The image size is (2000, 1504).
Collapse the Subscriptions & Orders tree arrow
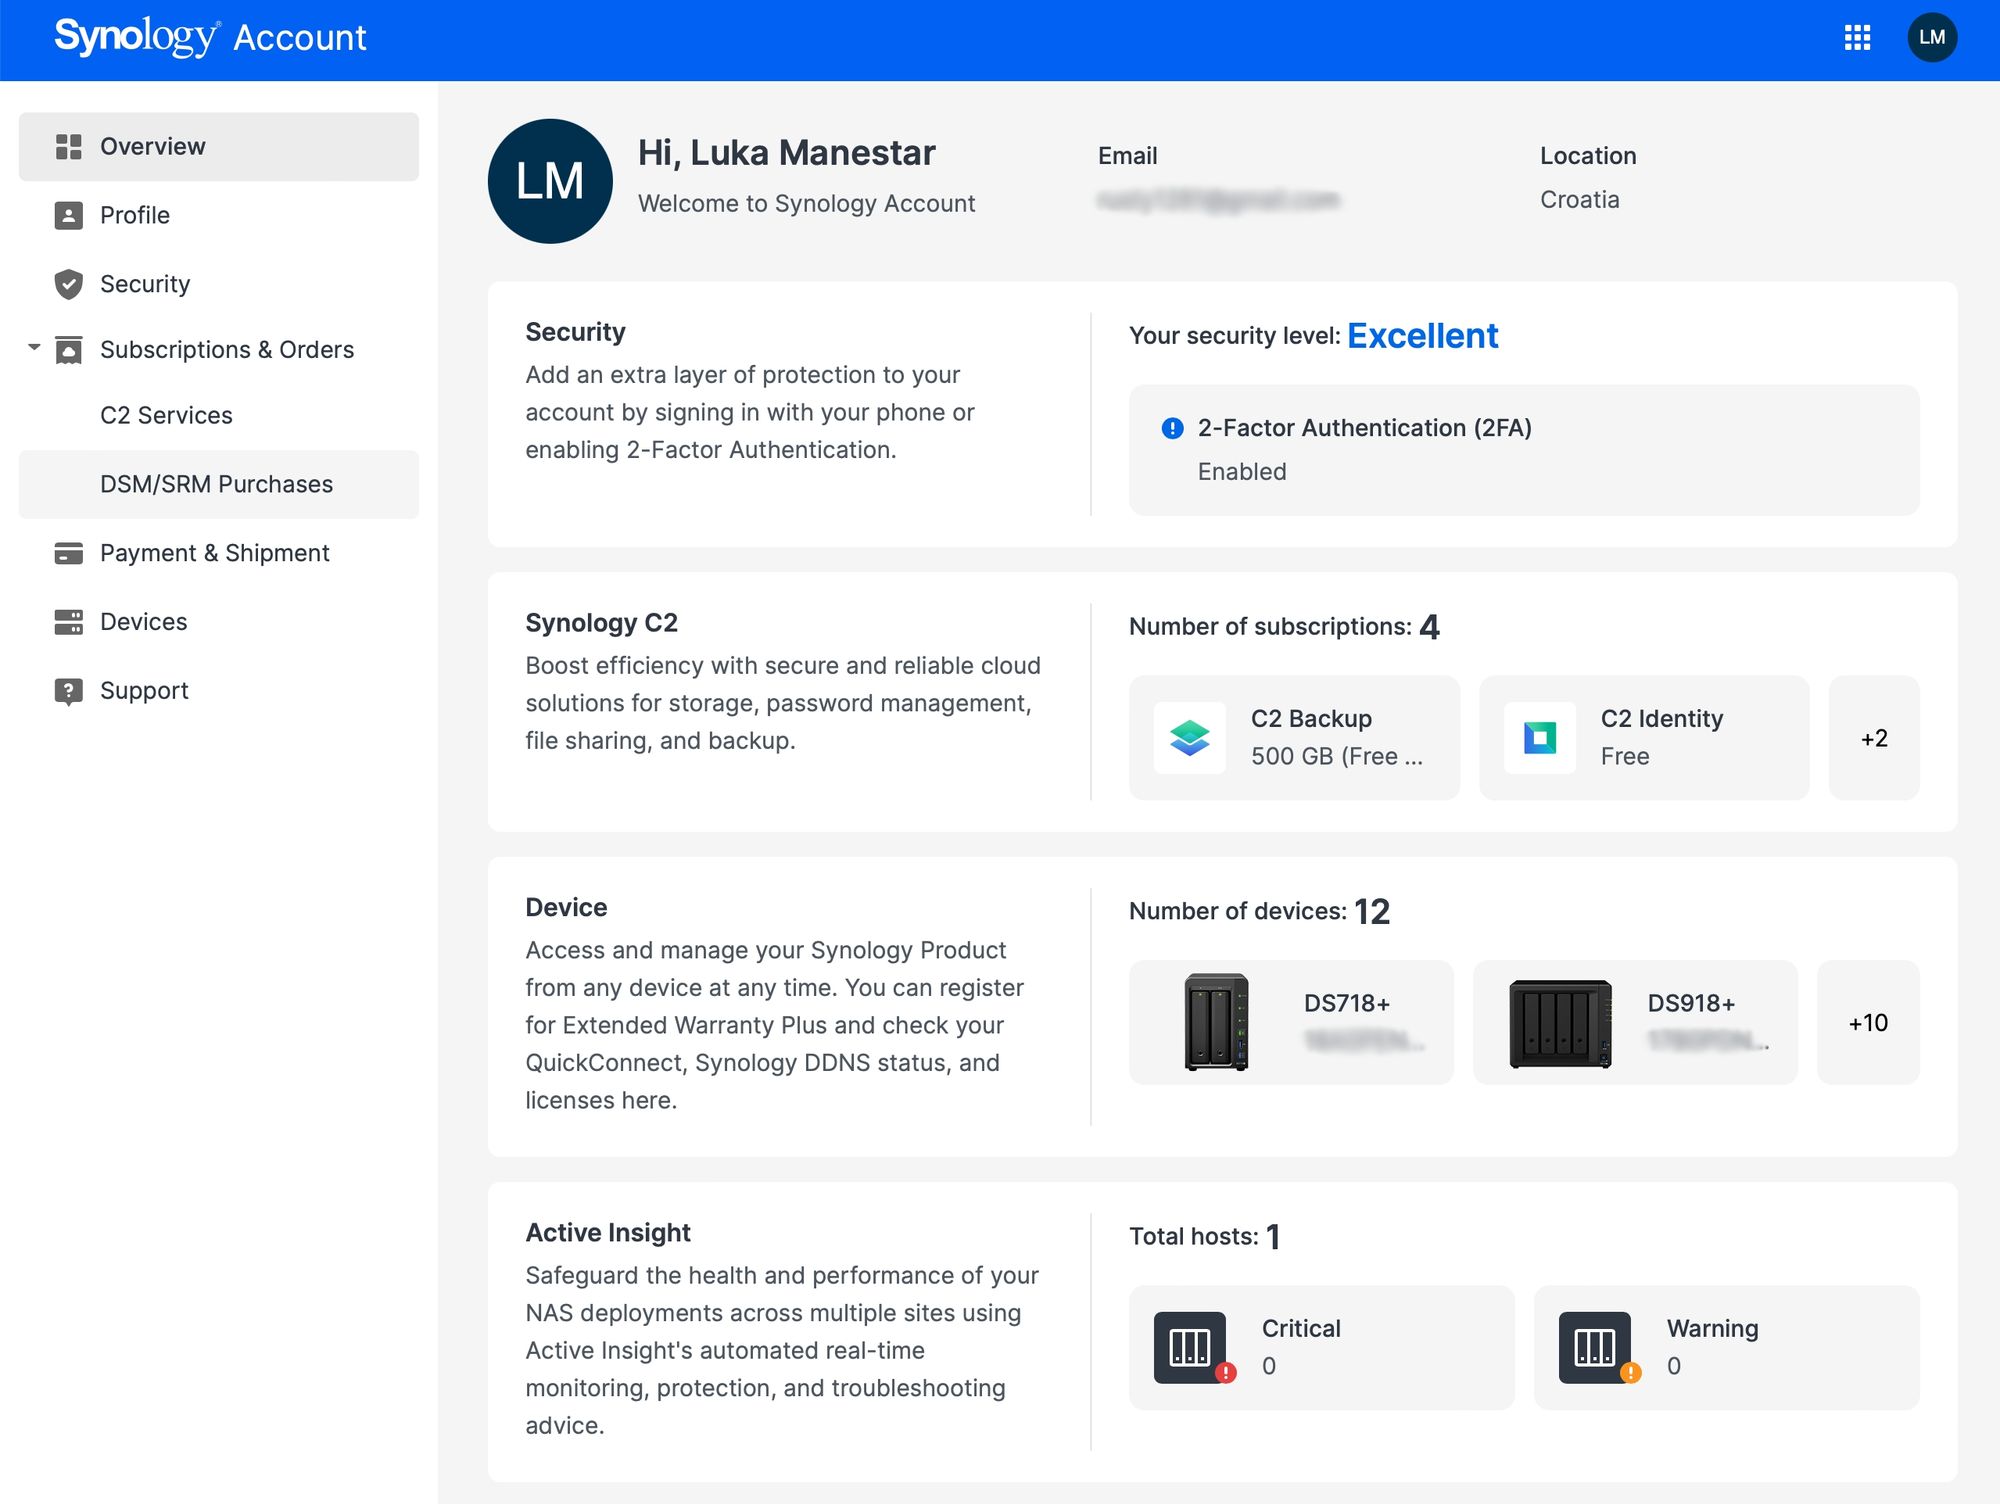tap(34, 348)
